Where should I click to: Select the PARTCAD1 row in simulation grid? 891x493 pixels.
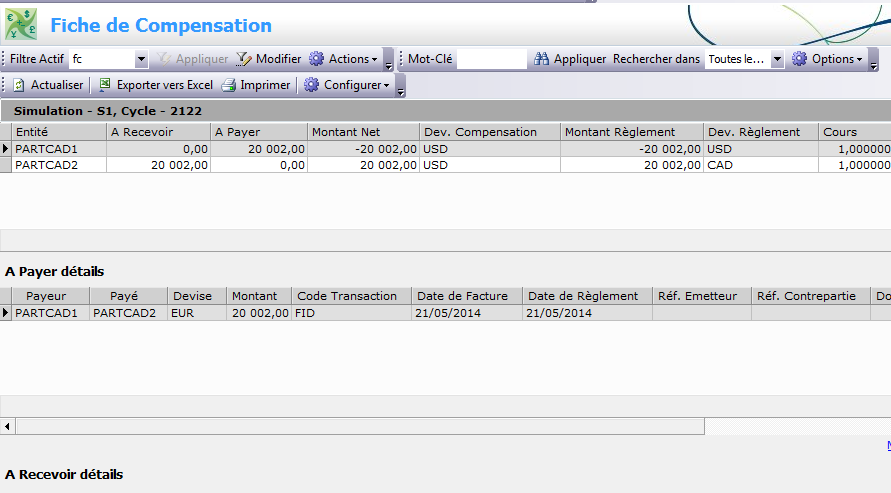pos(60,149)
